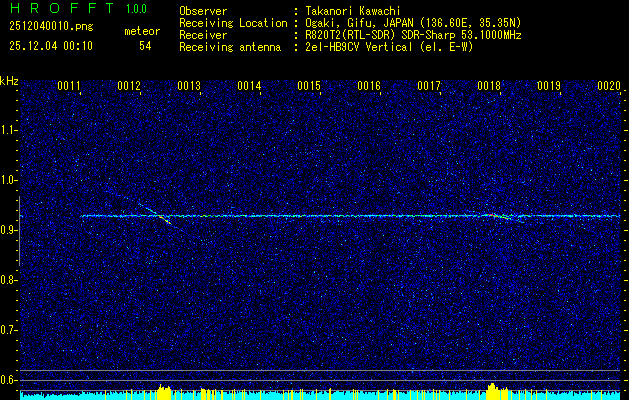This screenshot has height=400, width=629.
Task: Click the Observer name Takanori Kawachi
Action: (x=353, y=11)
